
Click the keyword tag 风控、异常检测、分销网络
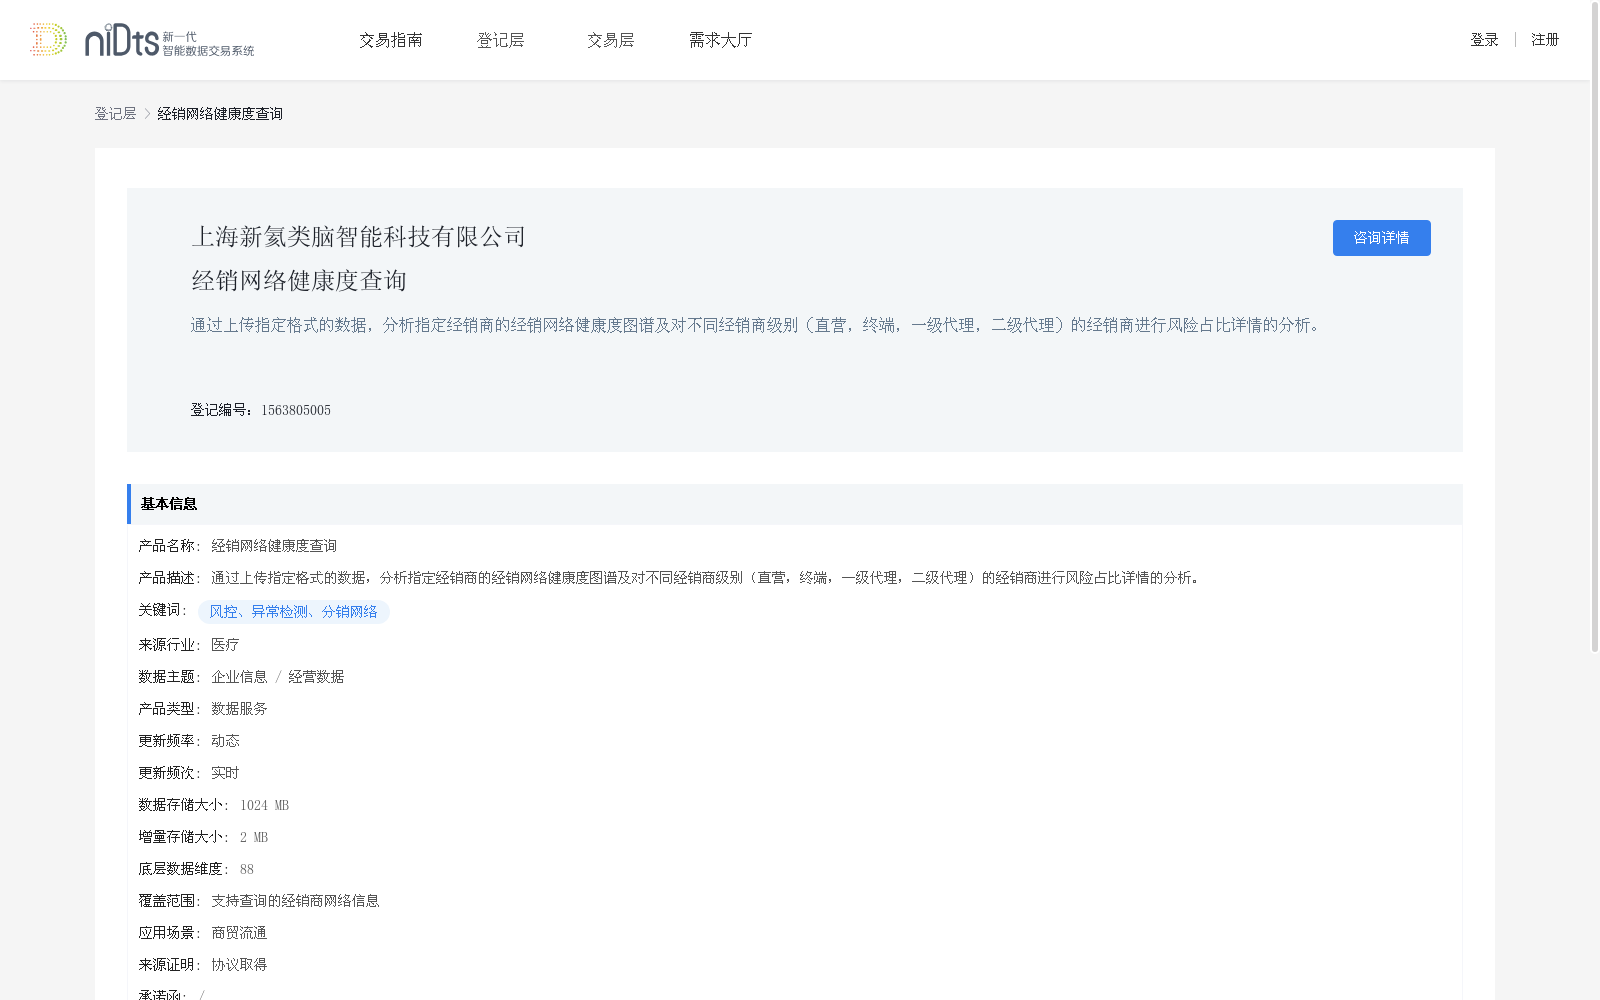[x=294, y=612]
